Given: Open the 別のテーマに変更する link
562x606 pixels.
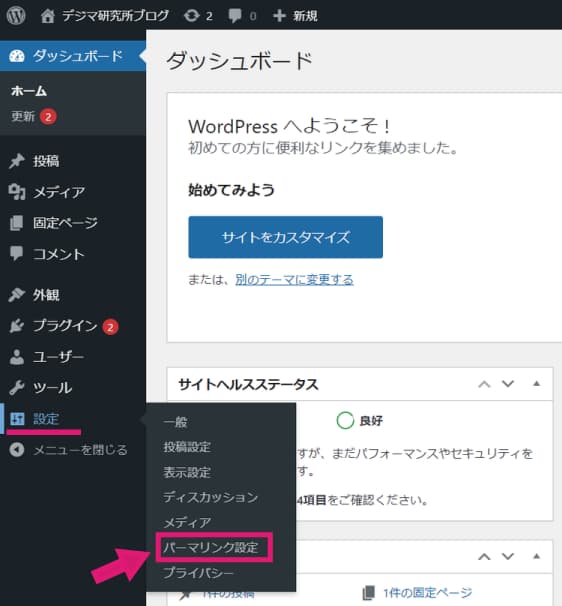Looking at the screenshot, I should (294, 279).
